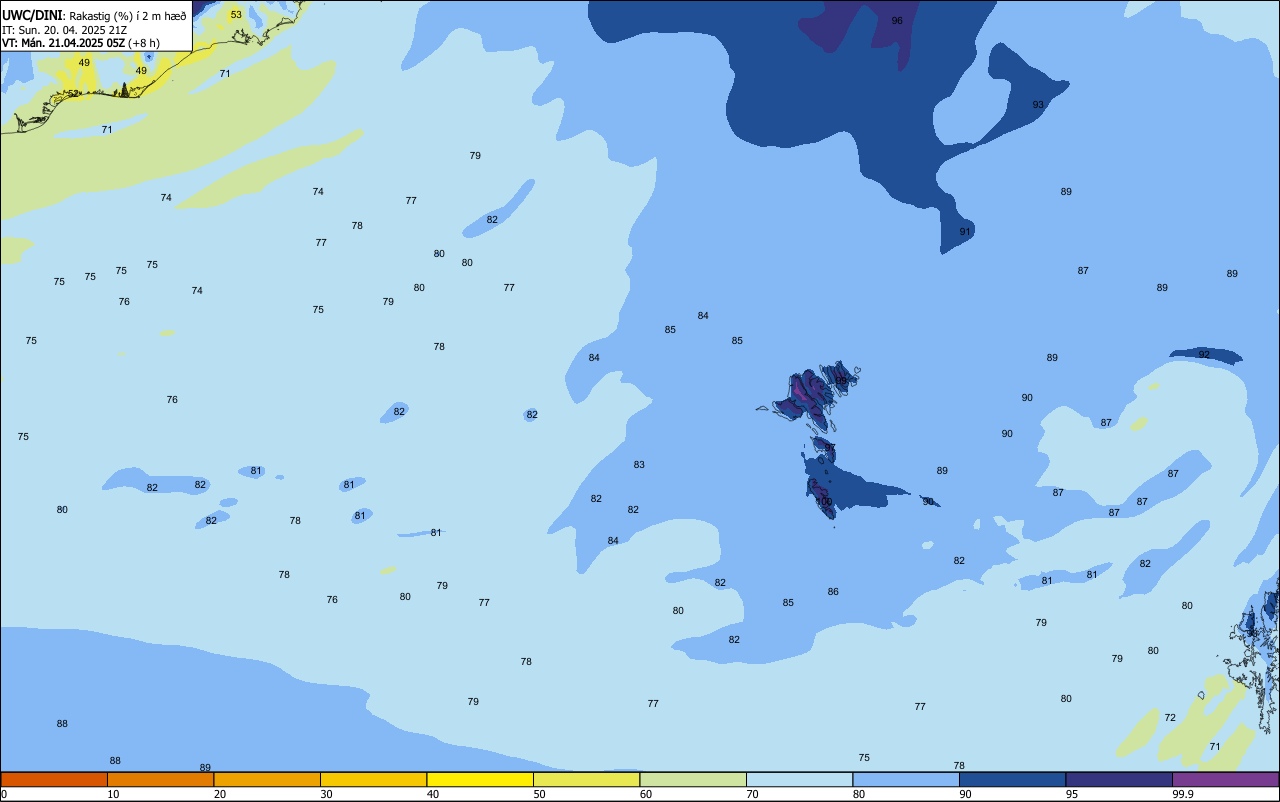1280x802 pixels.
Task: Click the legend tick label '0'
Action: (4, 794)
